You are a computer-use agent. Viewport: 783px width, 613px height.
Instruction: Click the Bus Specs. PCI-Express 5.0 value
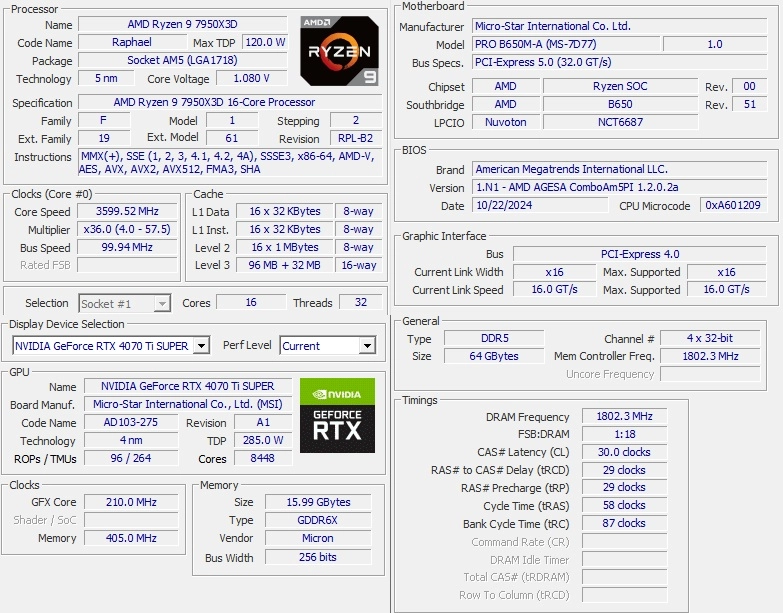point(620,62)
